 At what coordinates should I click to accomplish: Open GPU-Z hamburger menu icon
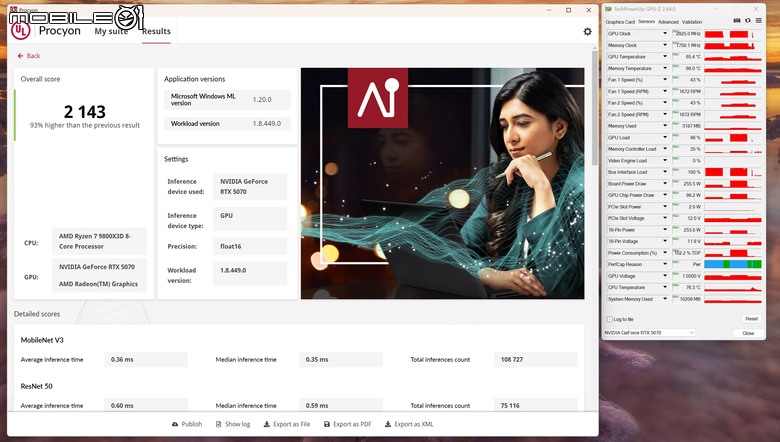[758, 21]
